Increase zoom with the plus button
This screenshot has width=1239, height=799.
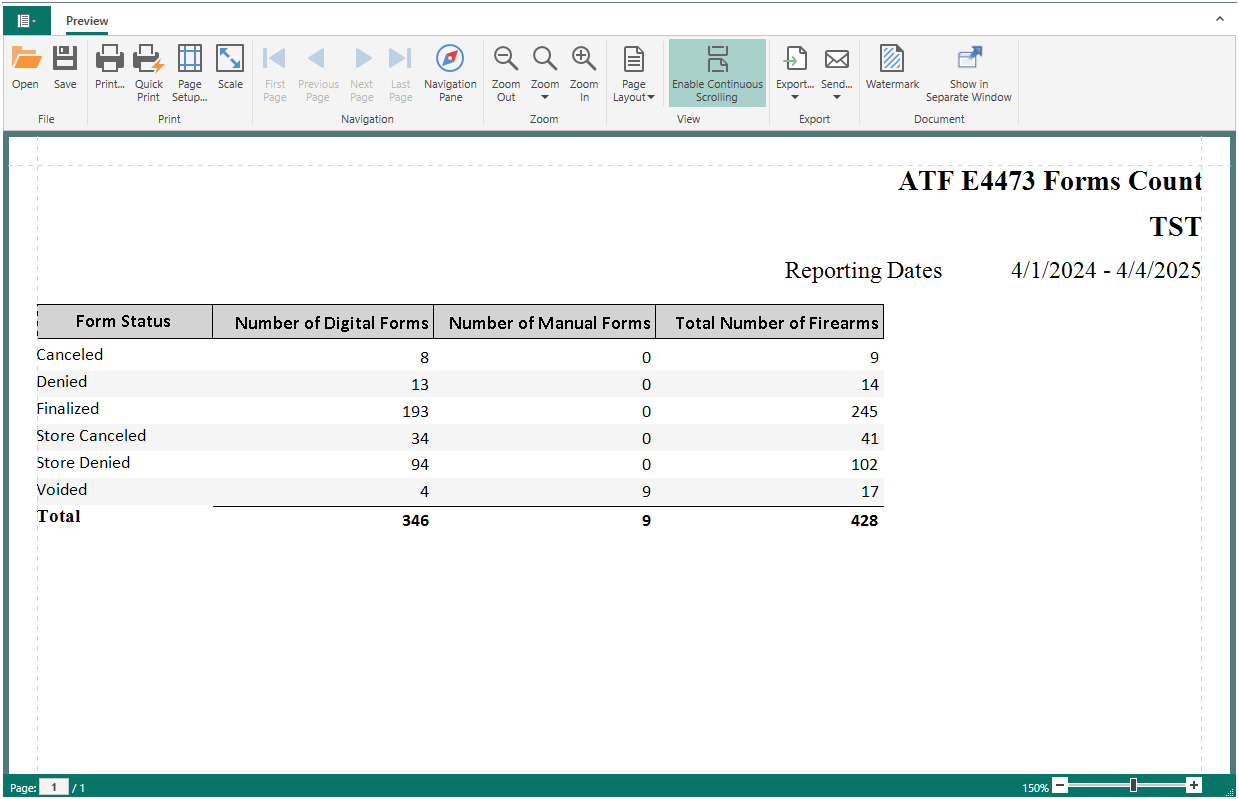point(1193,786)
